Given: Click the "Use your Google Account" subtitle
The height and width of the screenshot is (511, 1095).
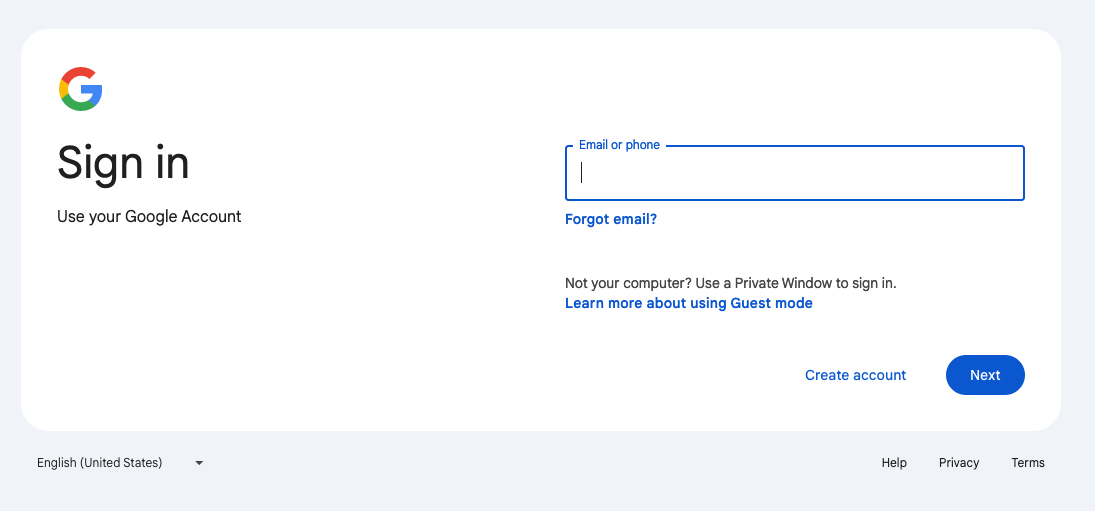Looking at the screenshot, I should coord(149,216).
